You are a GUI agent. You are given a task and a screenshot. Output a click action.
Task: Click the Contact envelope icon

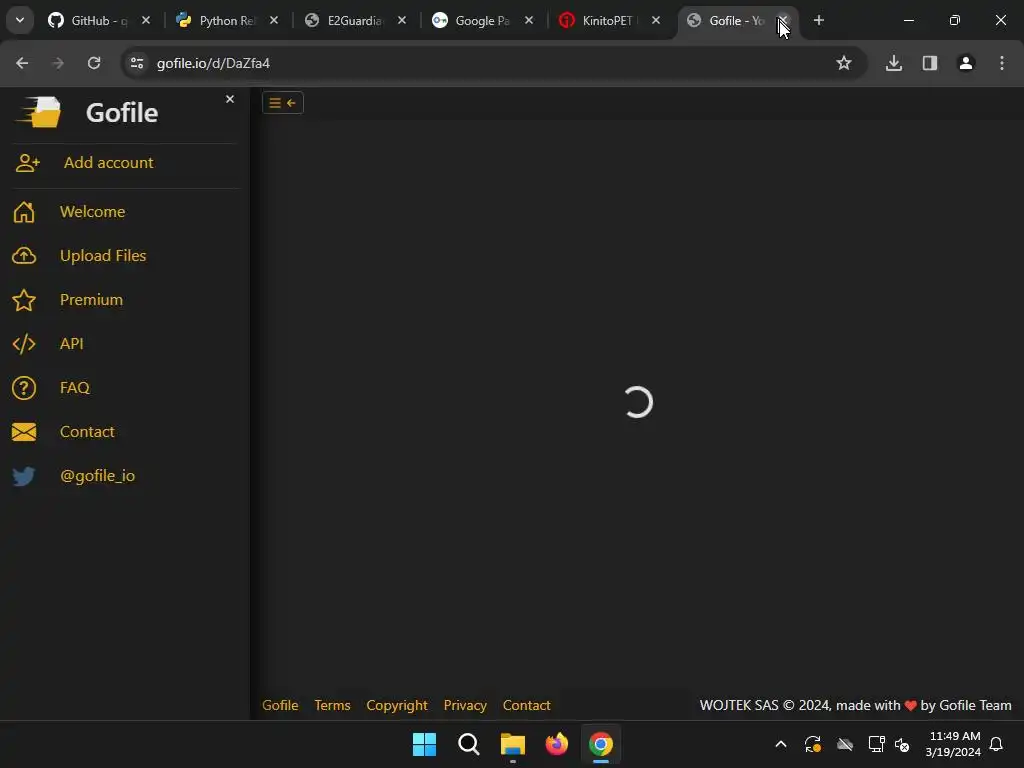(24, 432)
